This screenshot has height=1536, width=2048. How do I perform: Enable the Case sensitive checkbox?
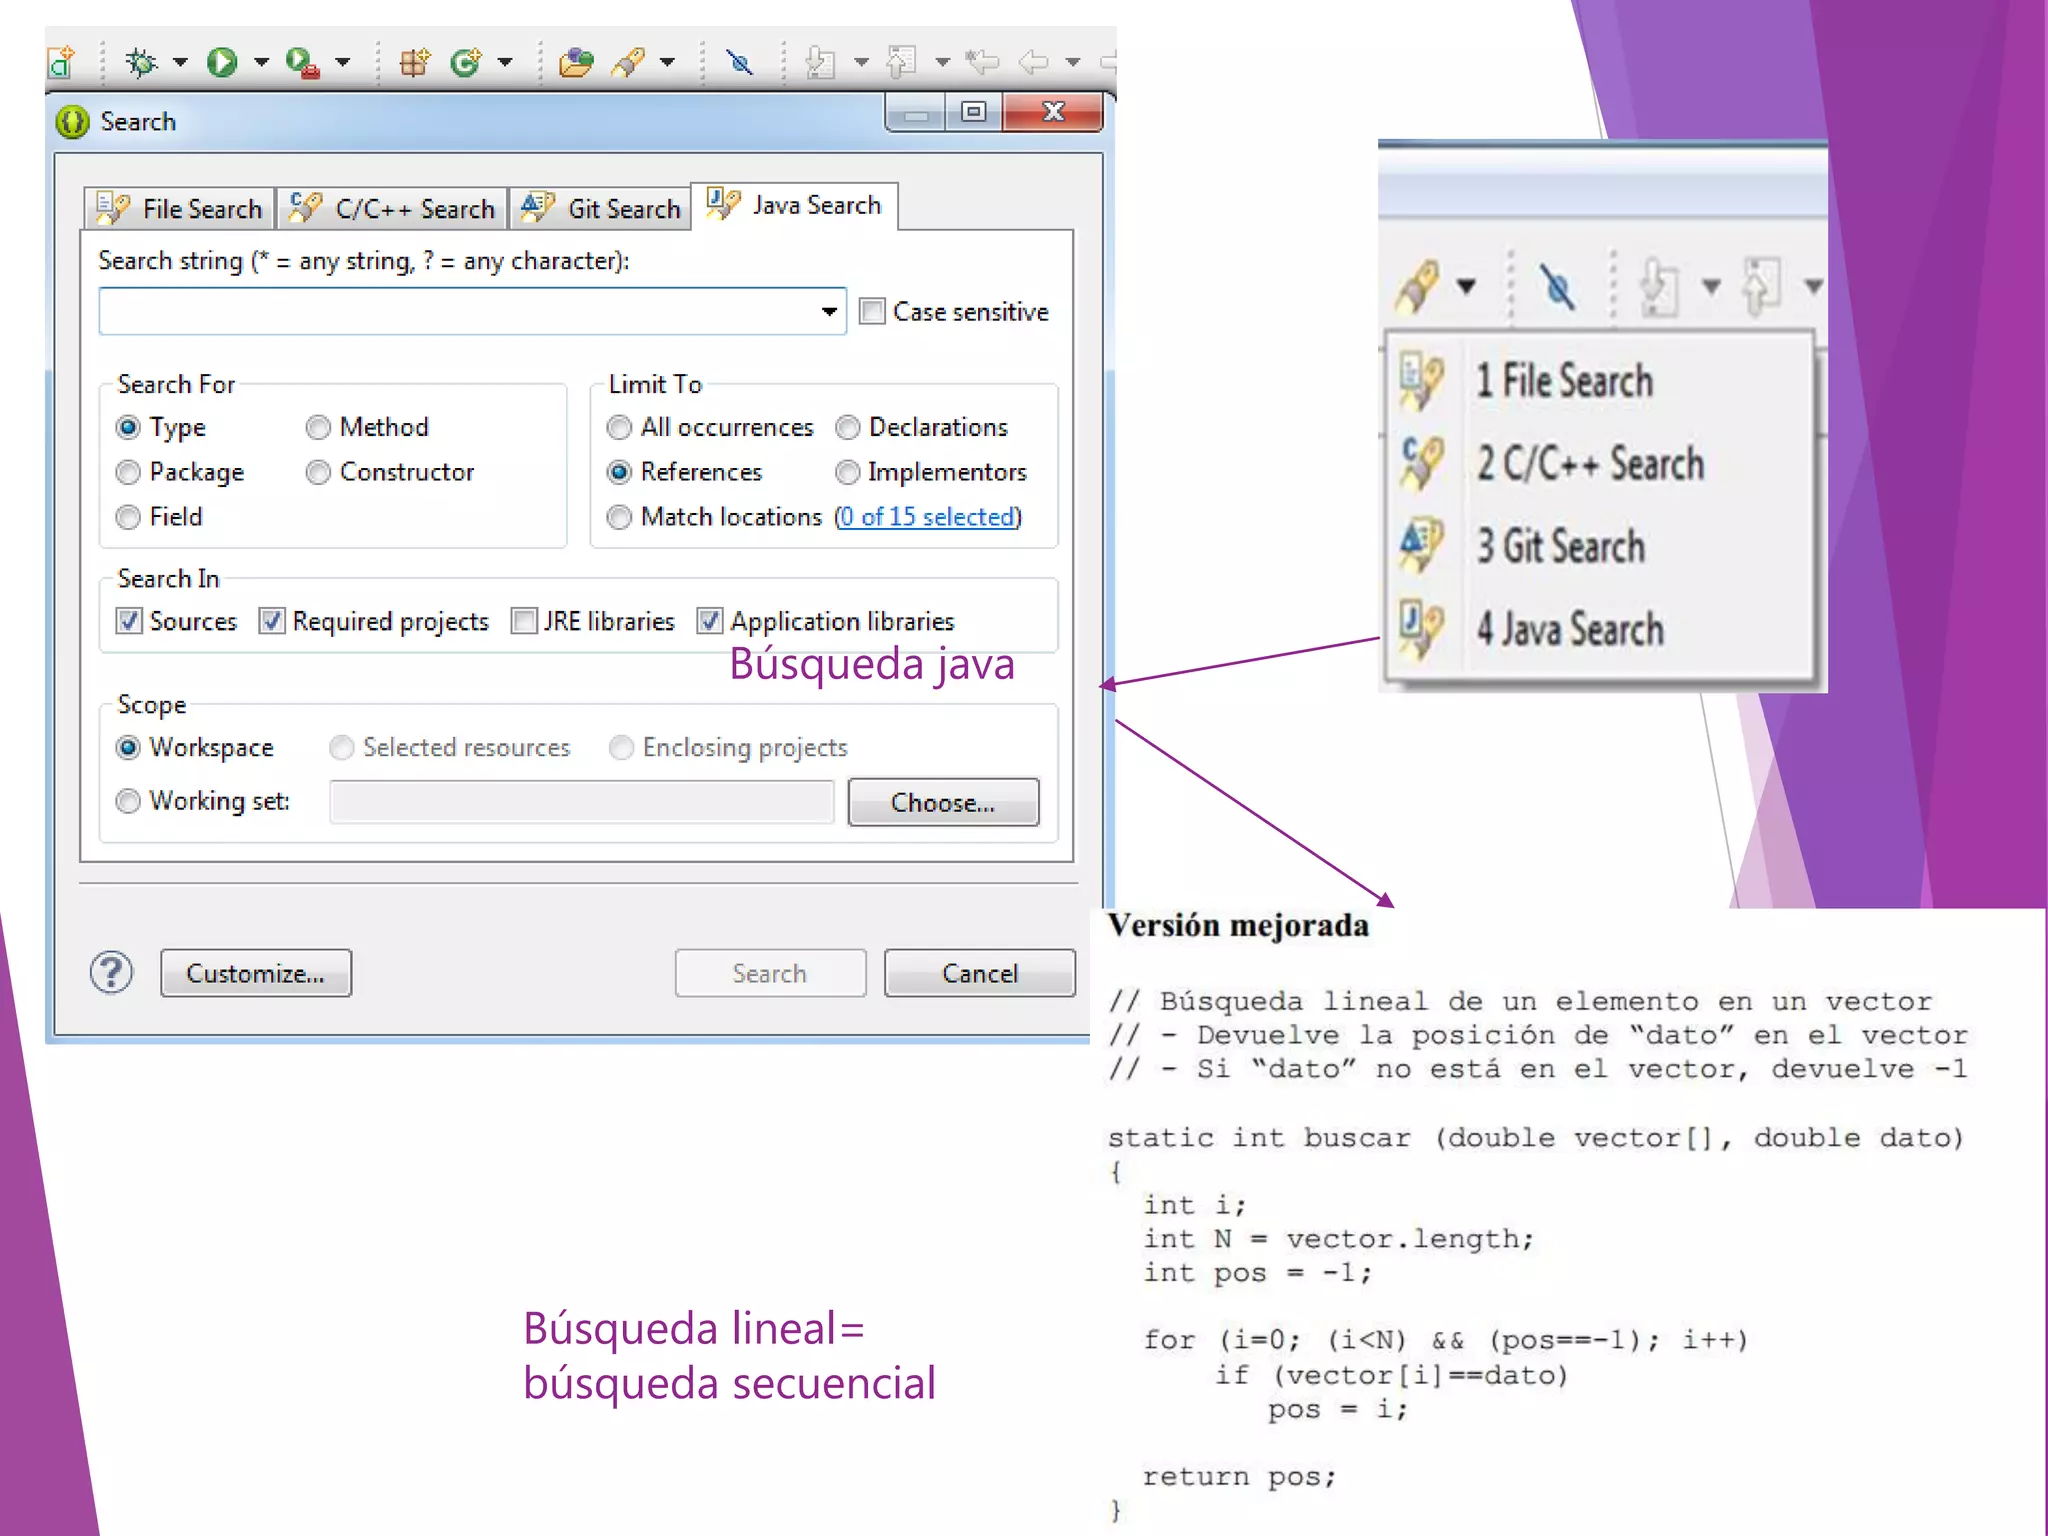(872, 311)
